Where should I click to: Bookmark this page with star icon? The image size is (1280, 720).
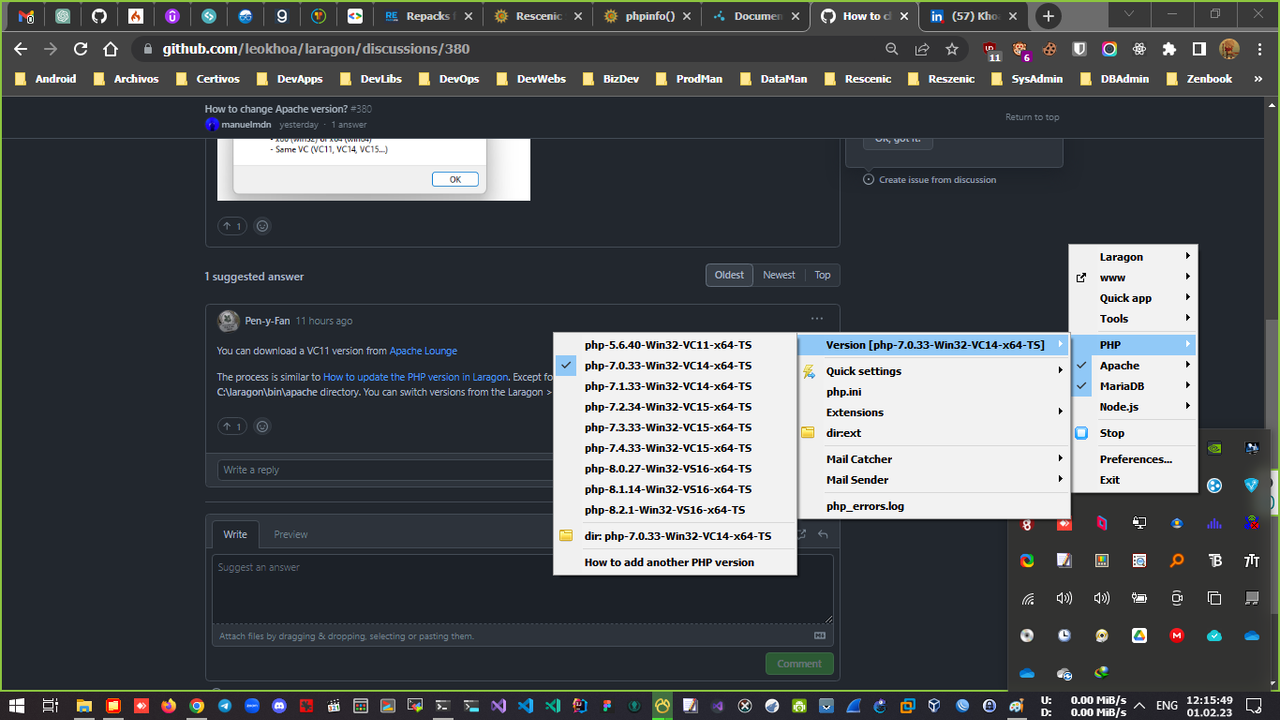click(x=952, y=49)
